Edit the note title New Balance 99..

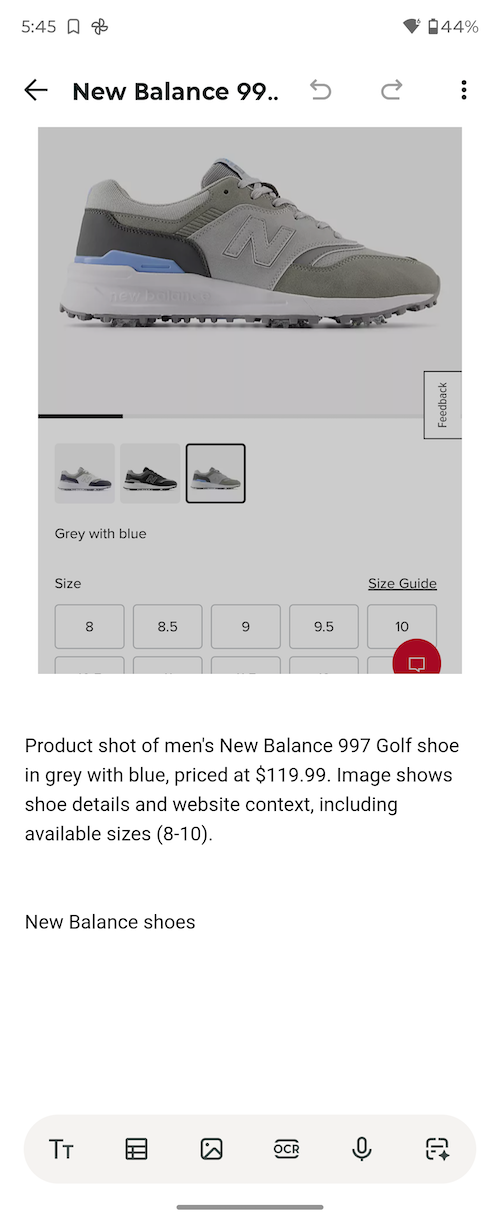175,92
